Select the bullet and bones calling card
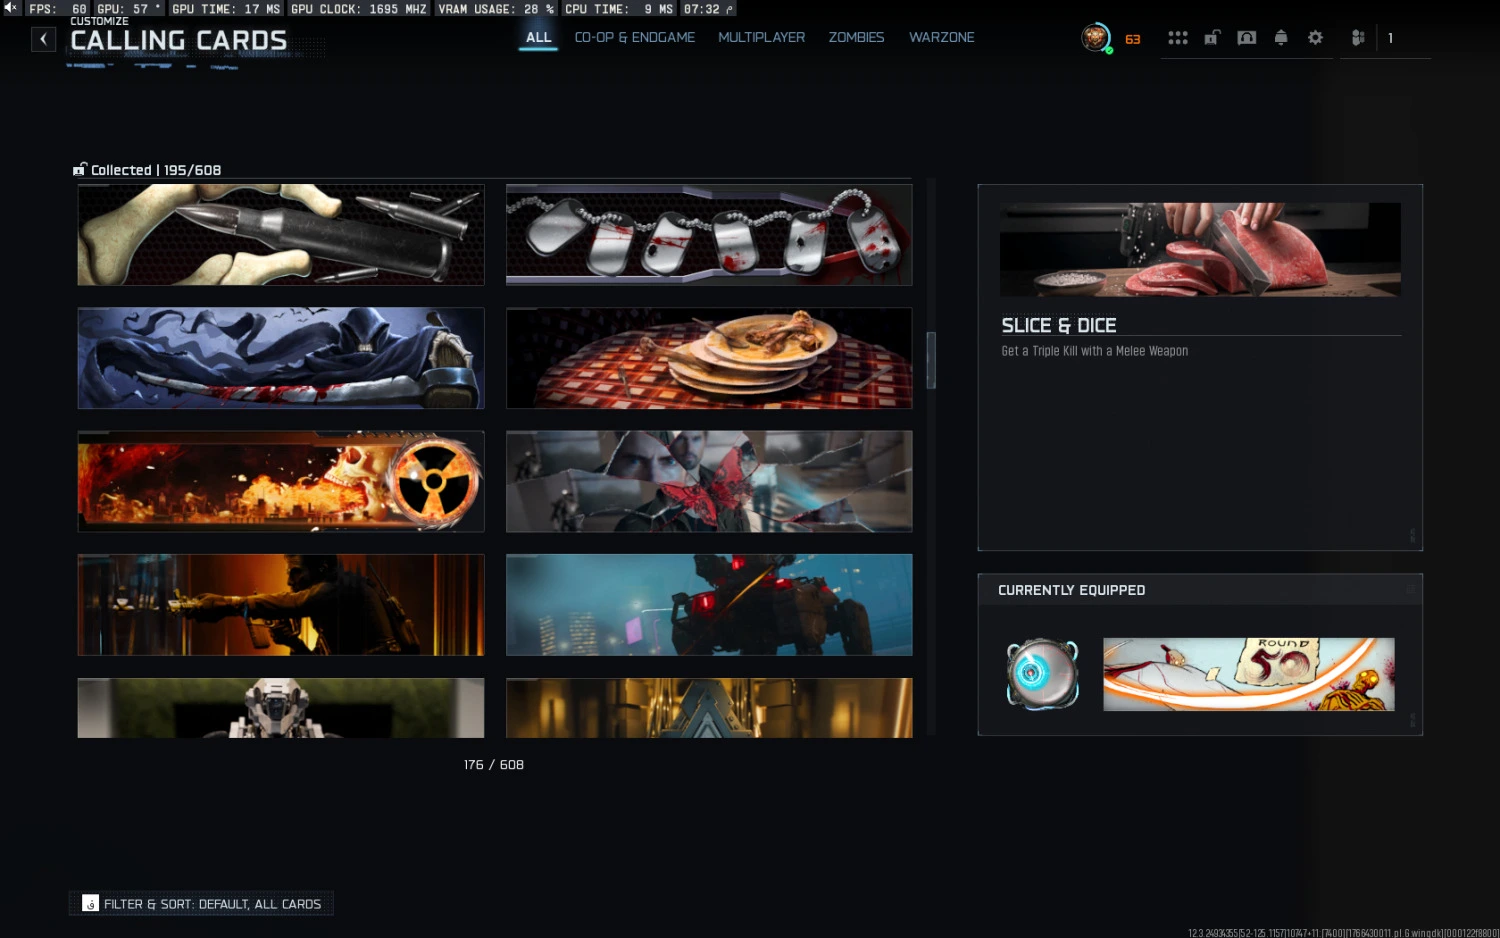Viewport: 1500px width, 938px height. 281,235
